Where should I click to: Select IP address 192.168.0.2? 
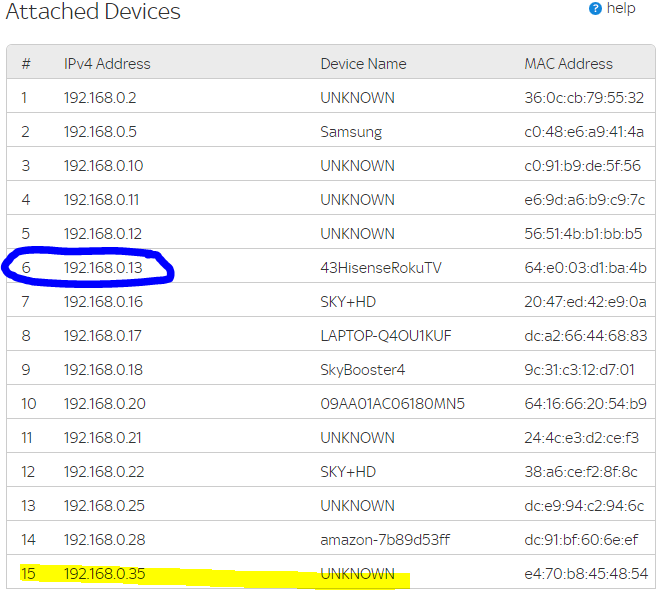pyautogui.click(x=100, y=97)
